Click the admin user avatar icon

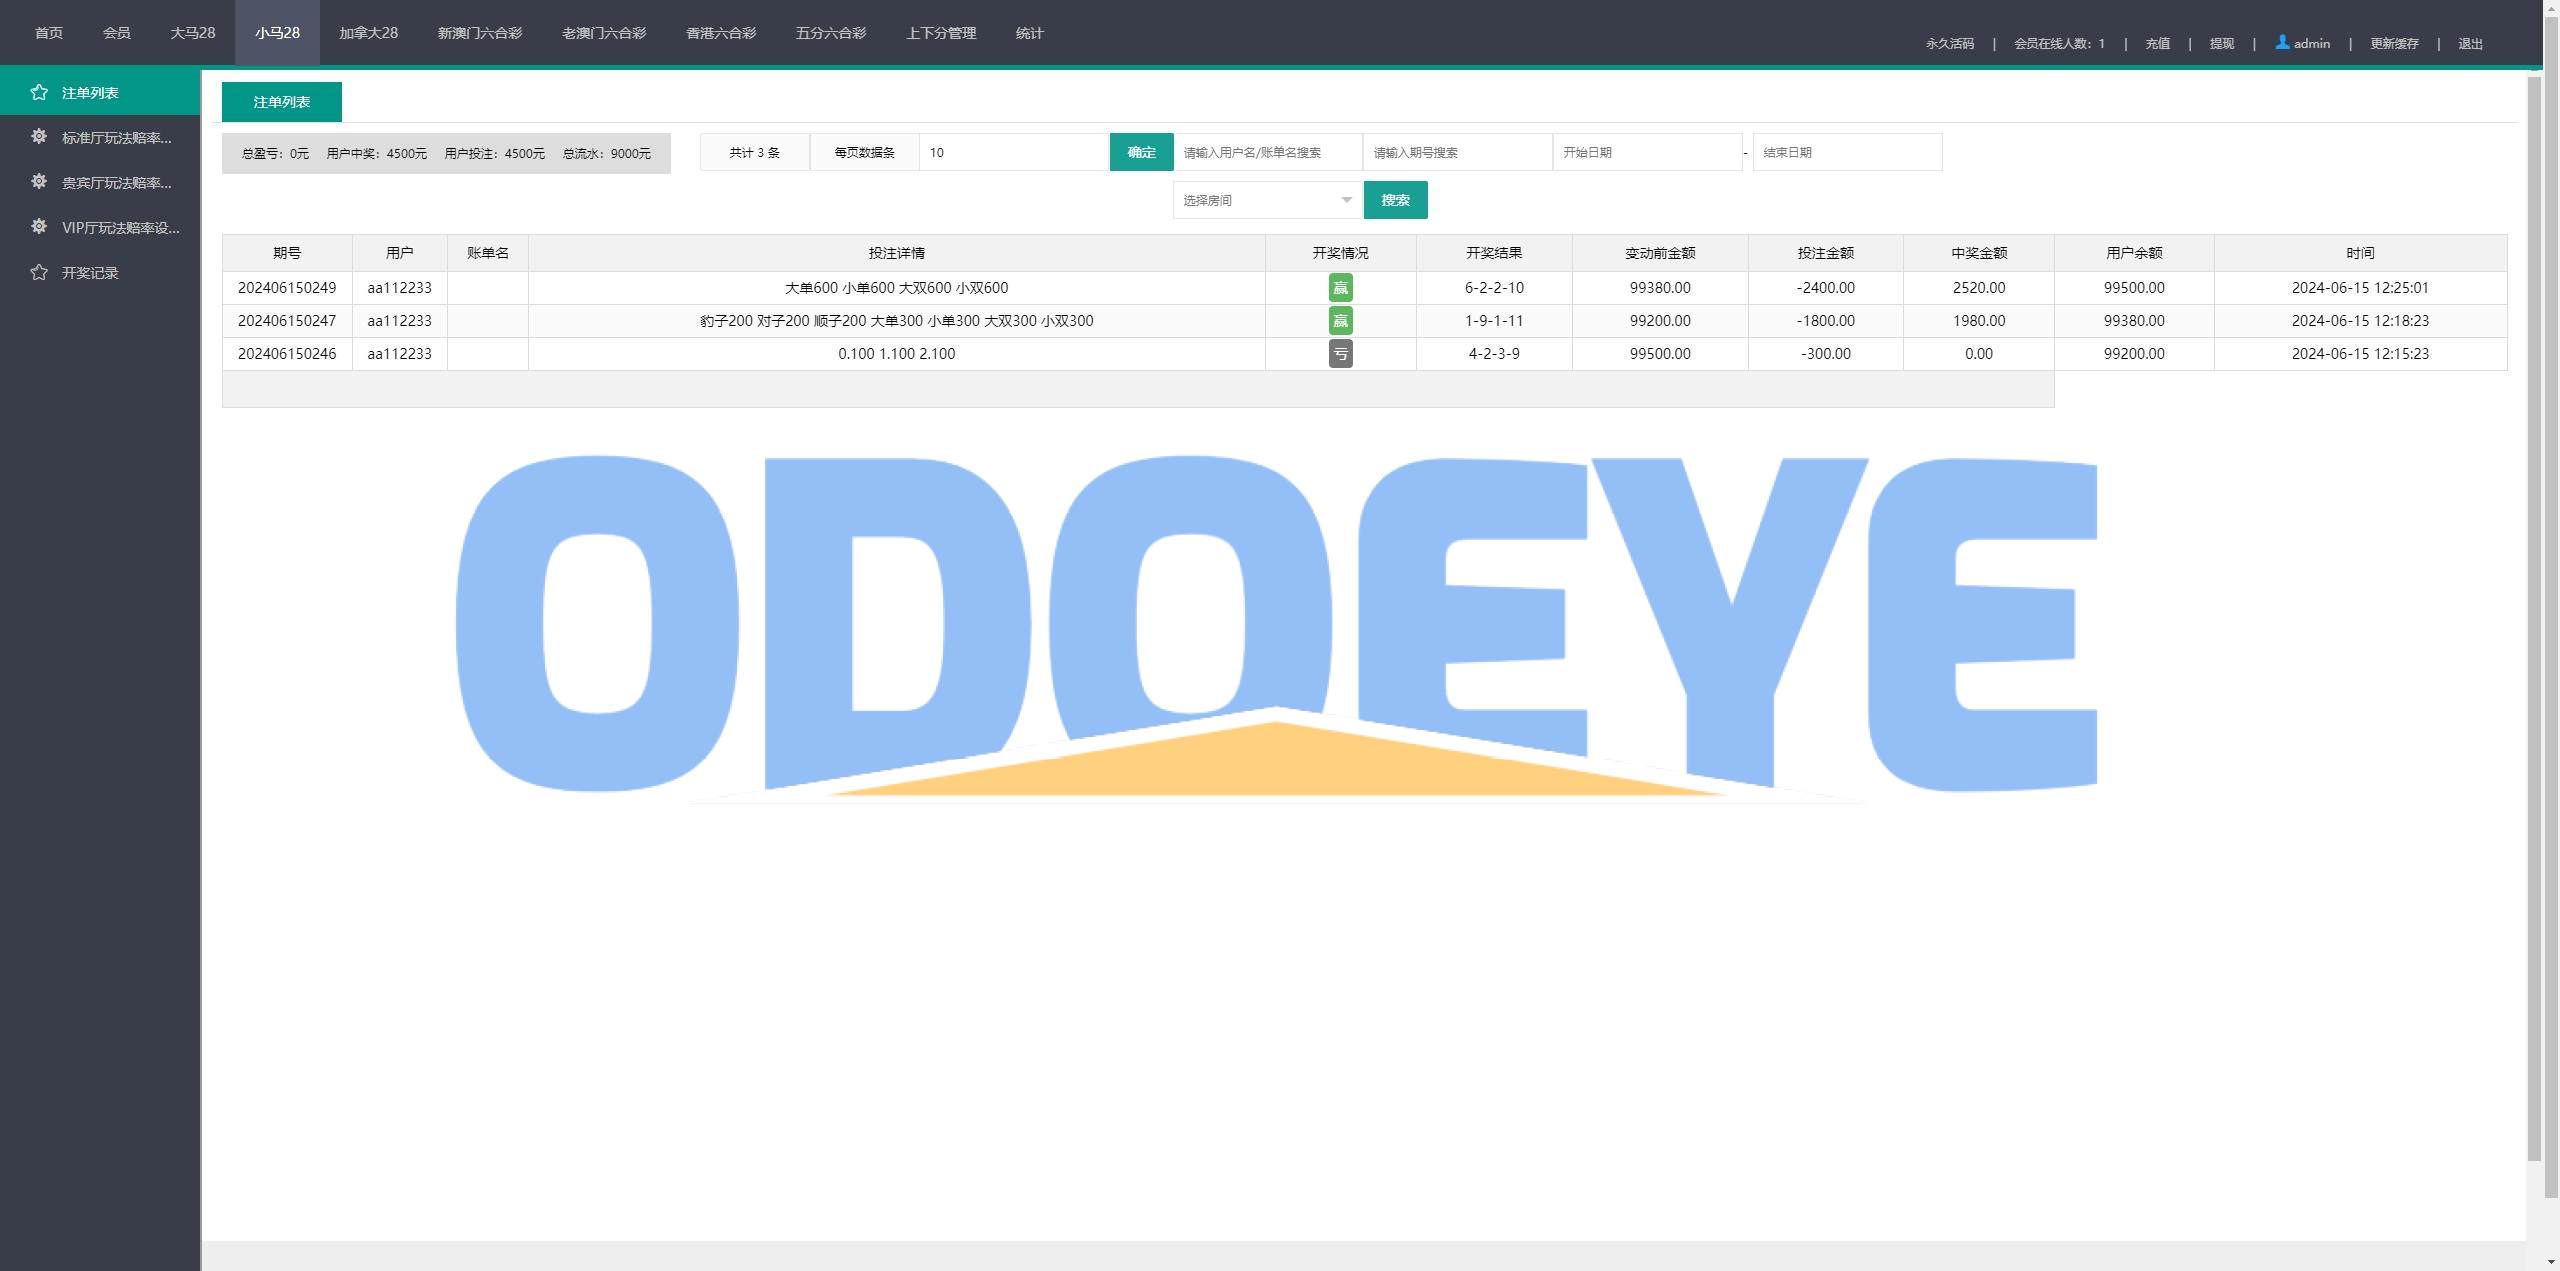pos(2282,42)
